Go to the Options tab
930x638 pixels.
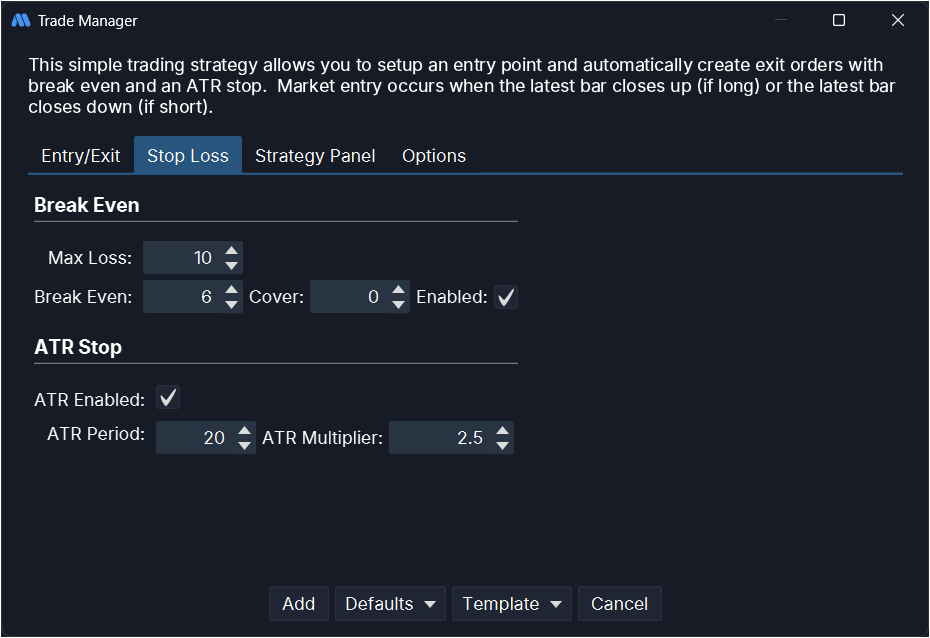(x=434, y=156)
